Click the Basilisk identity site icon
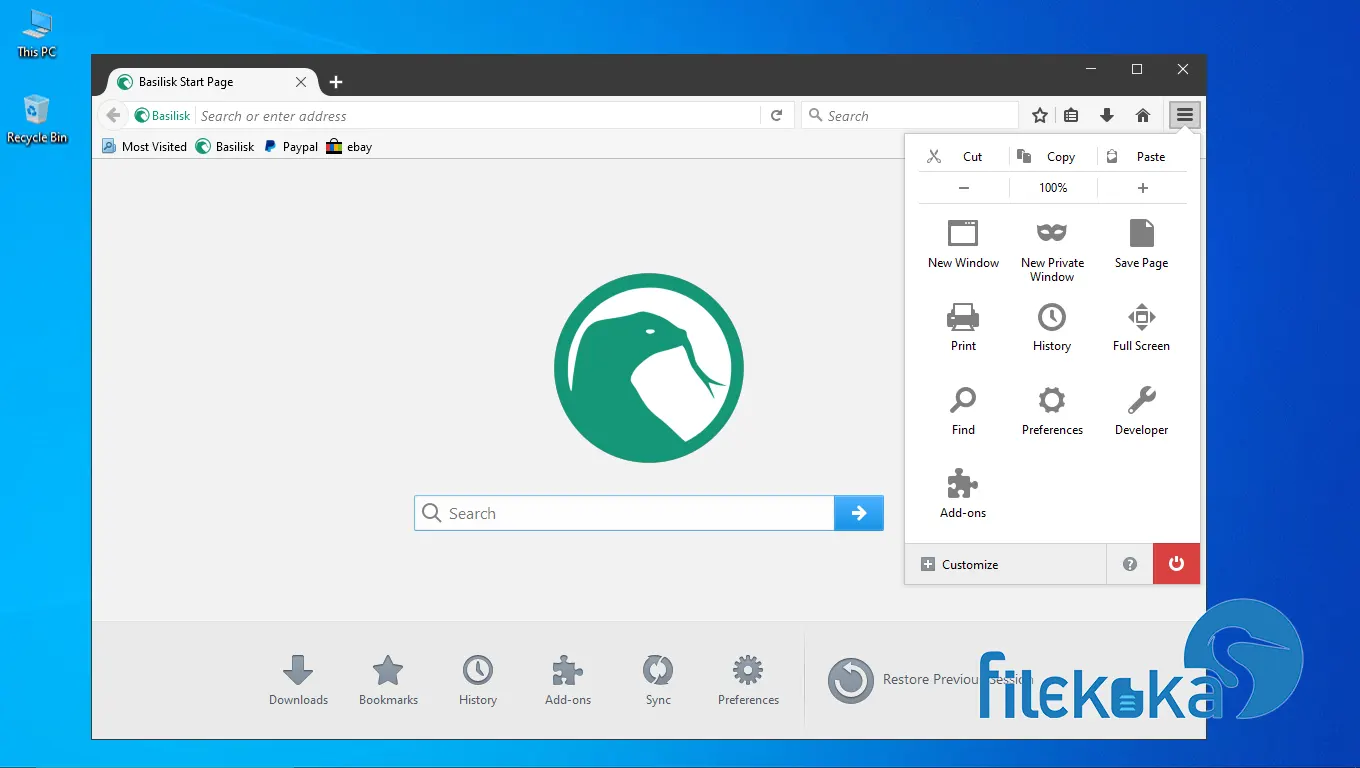The height and width of the screenshot is (768, 1360). (x=163, y=116)
